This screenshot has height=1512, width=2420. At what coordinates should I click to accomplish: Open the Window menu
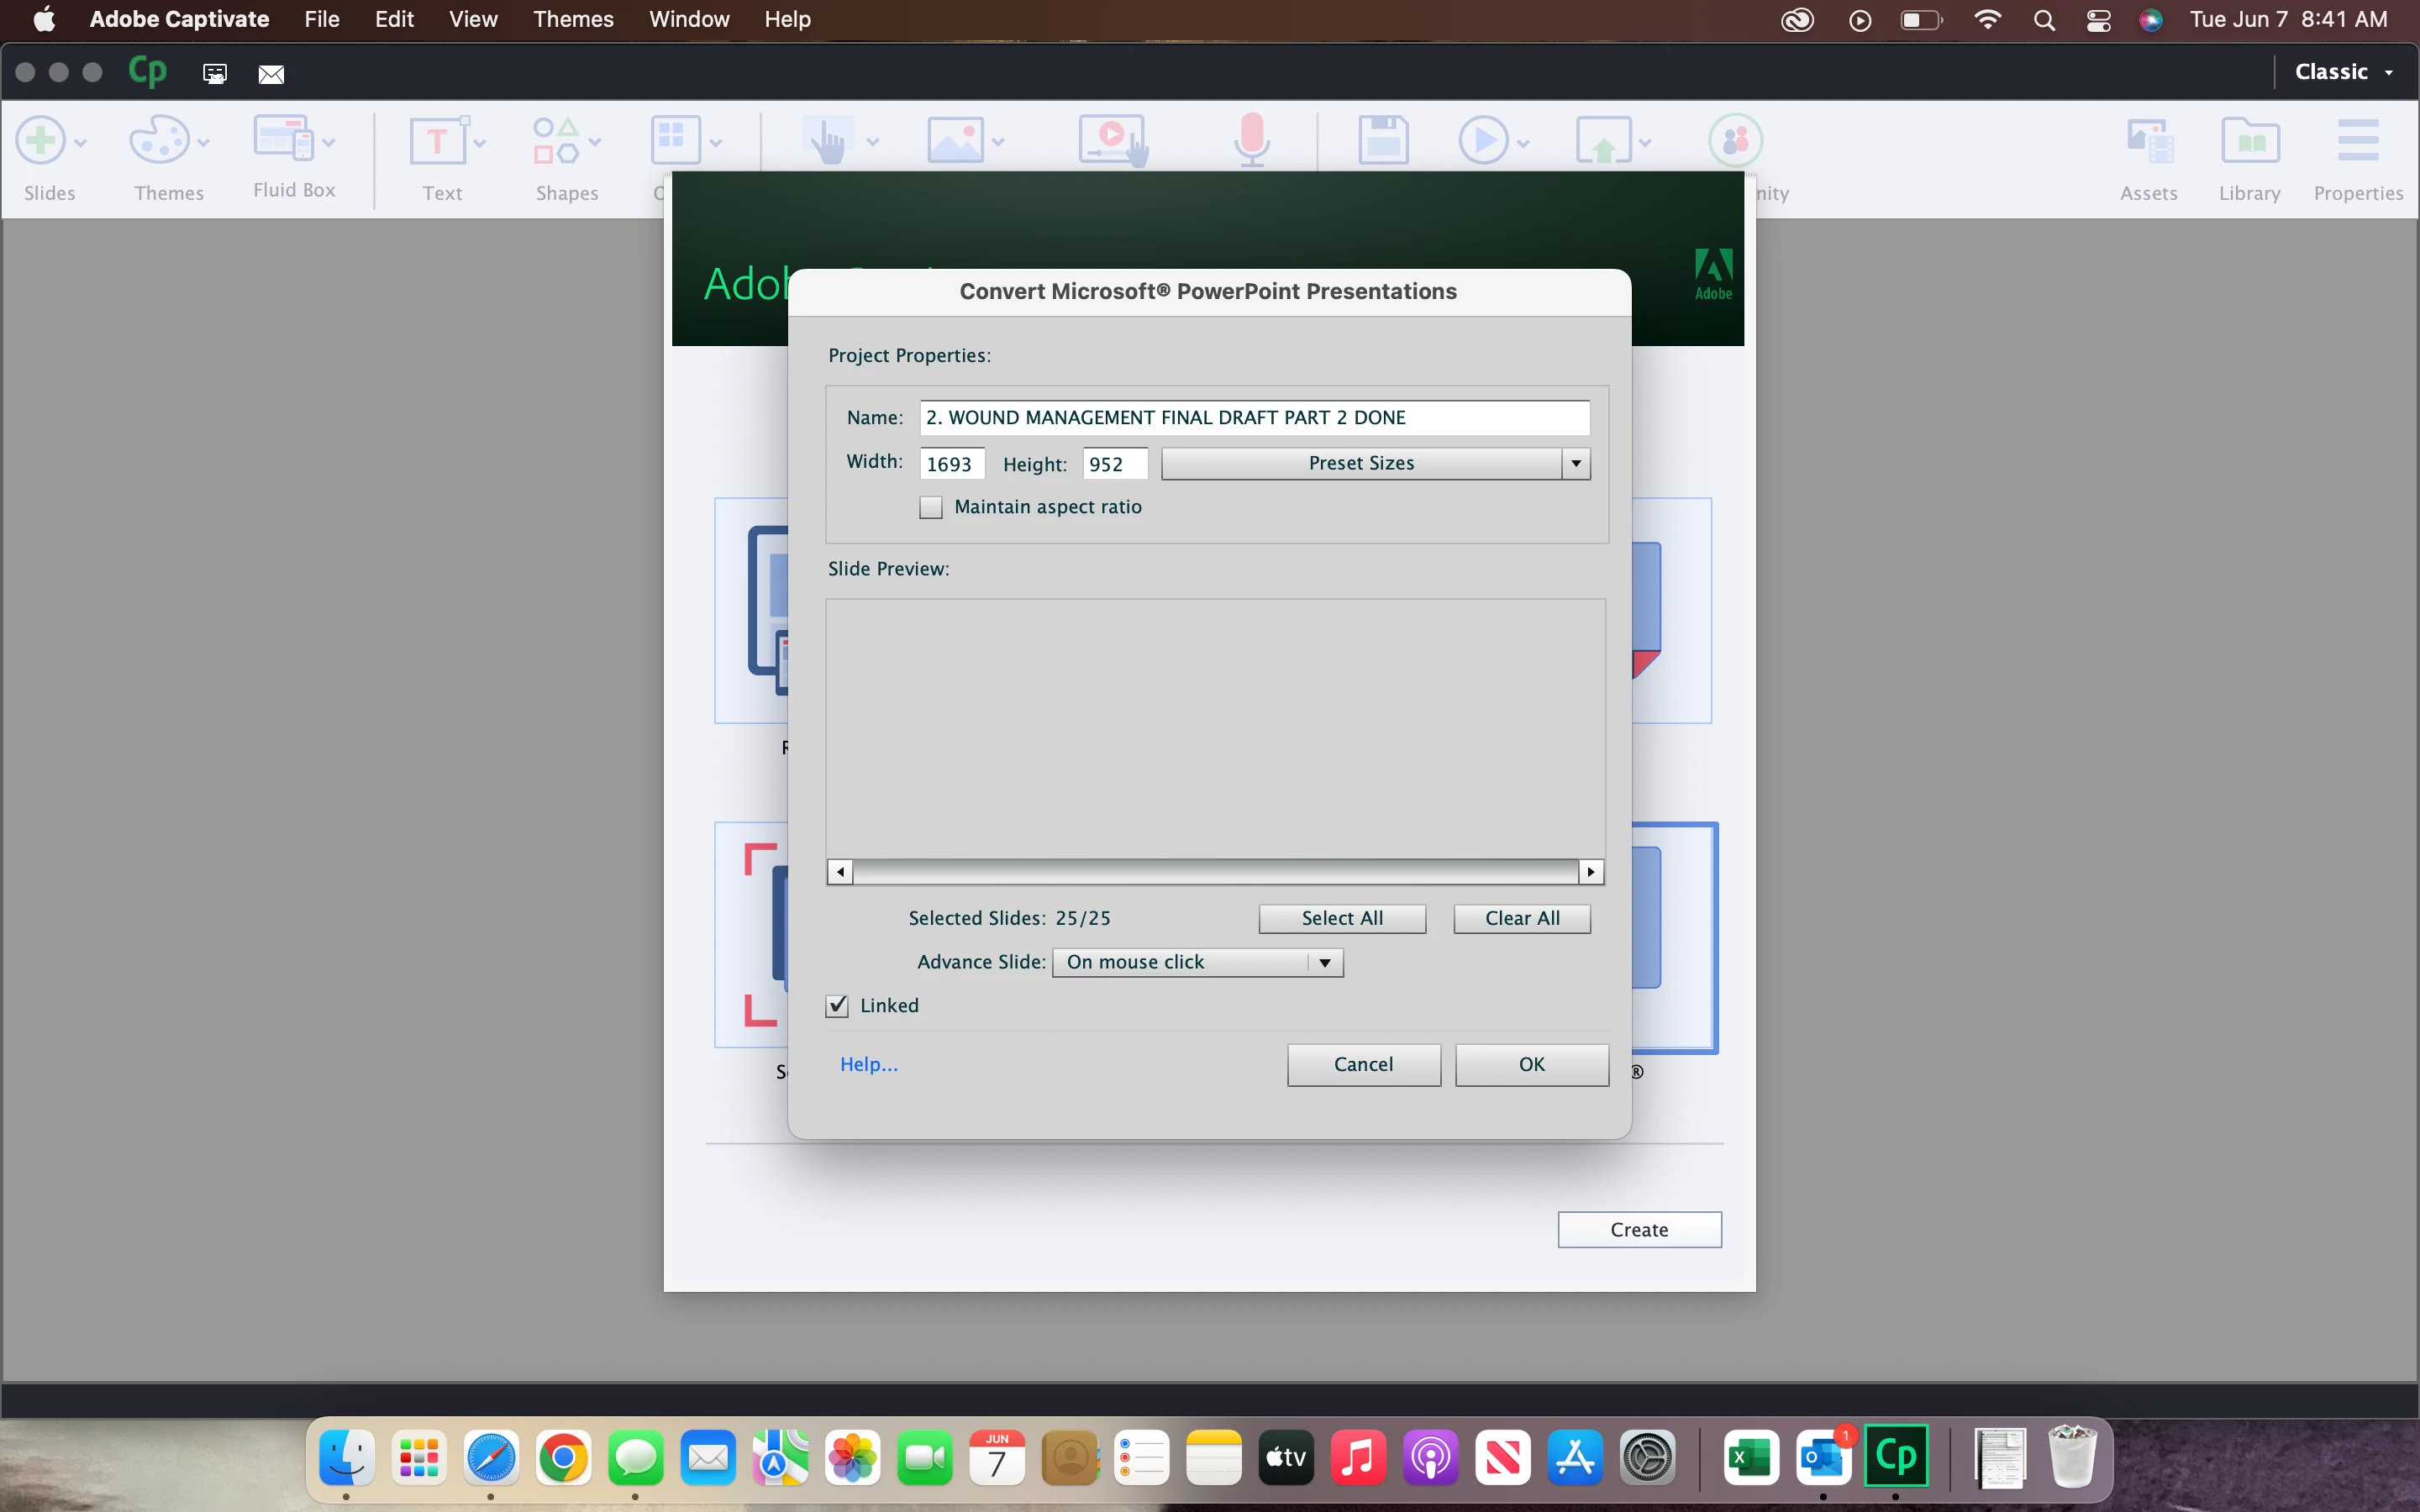click(688, 19)
